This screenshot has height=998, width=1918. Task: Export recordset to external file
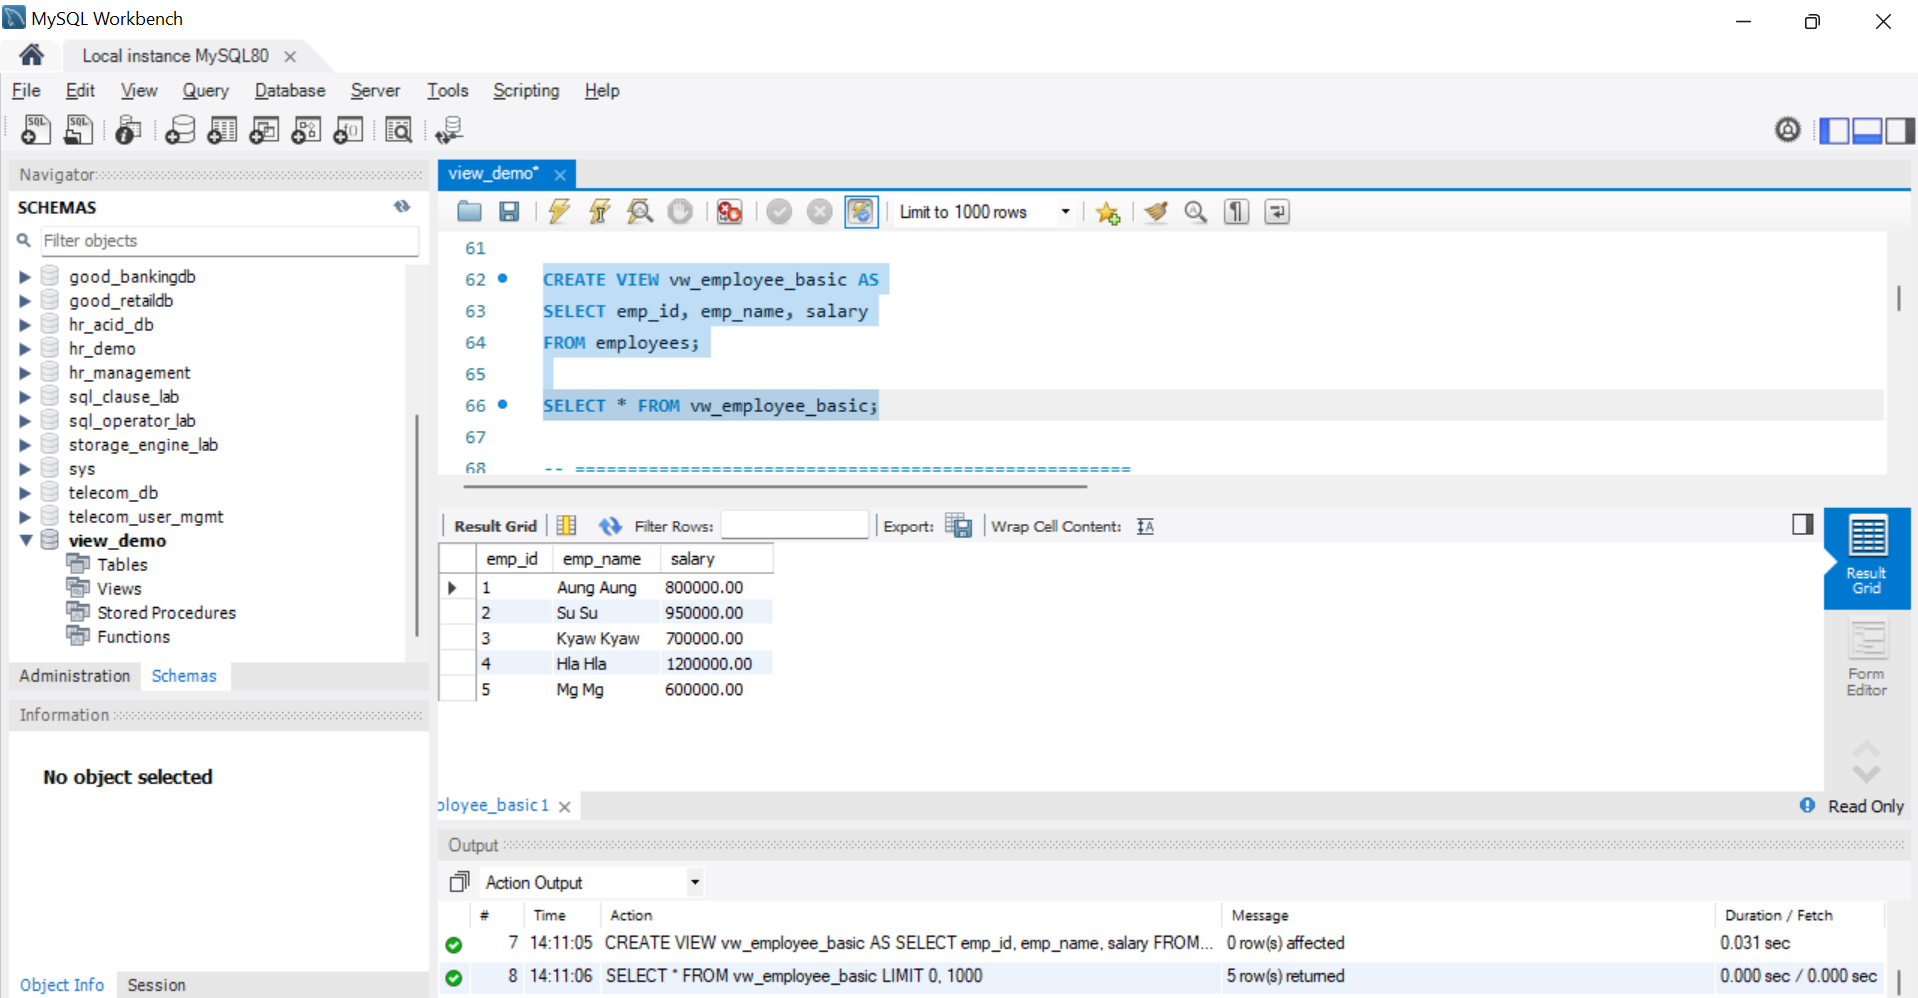point(958,525)
